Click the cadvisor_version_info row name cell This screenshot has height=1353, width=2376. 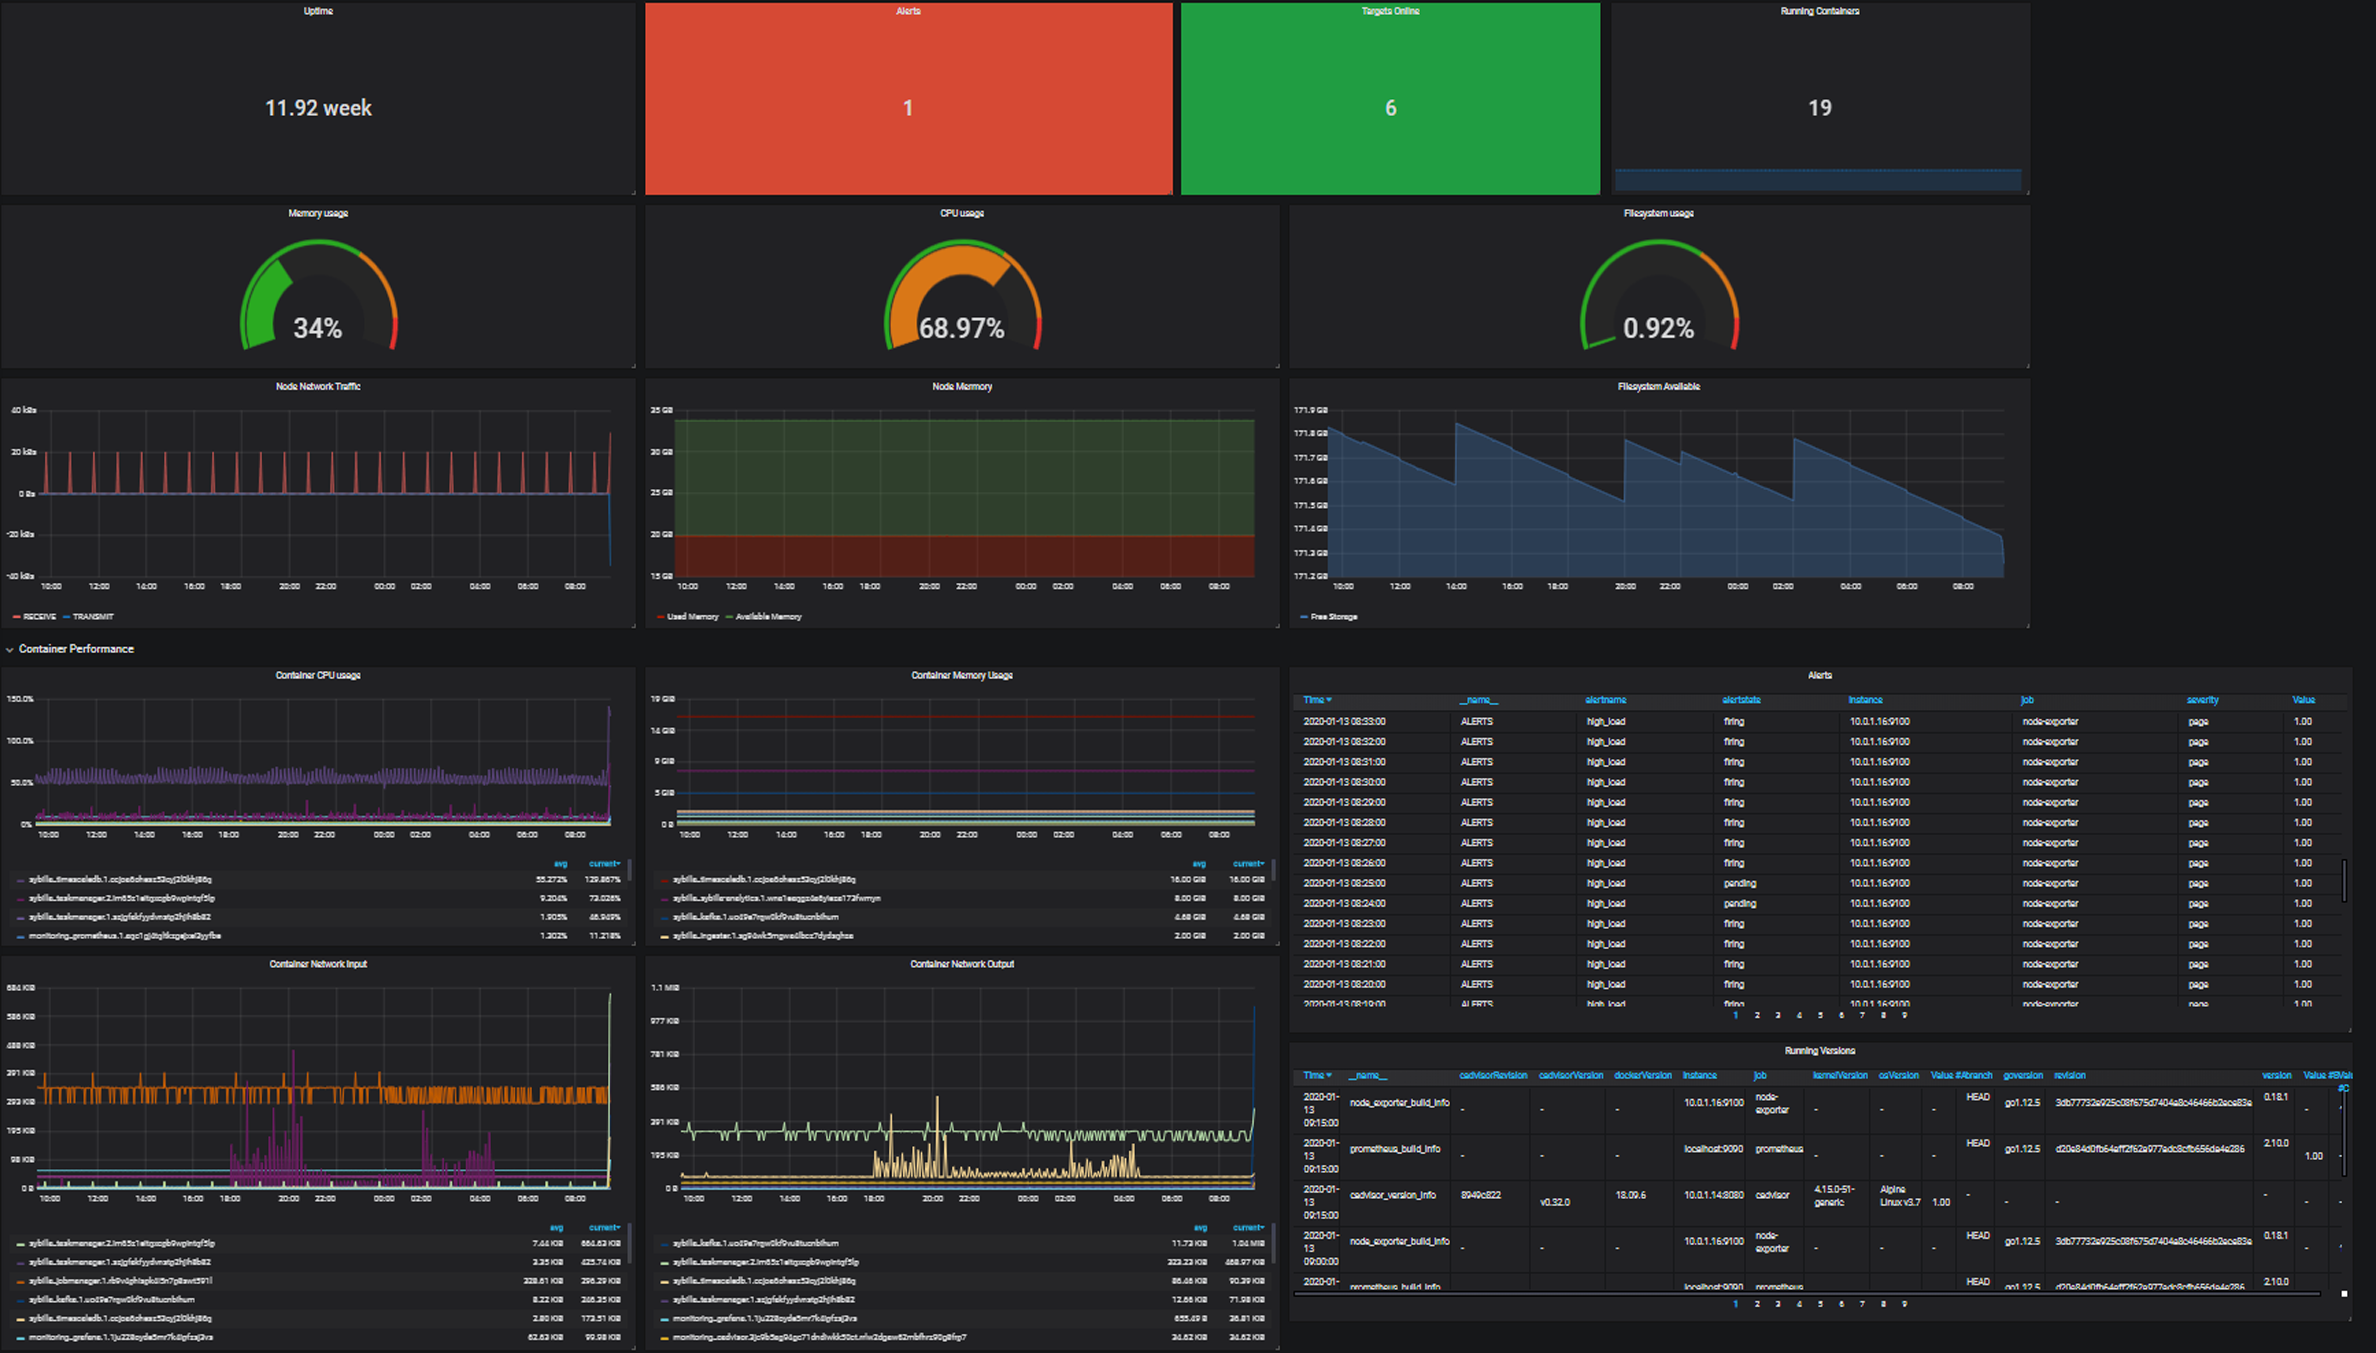[1392, 1195]
